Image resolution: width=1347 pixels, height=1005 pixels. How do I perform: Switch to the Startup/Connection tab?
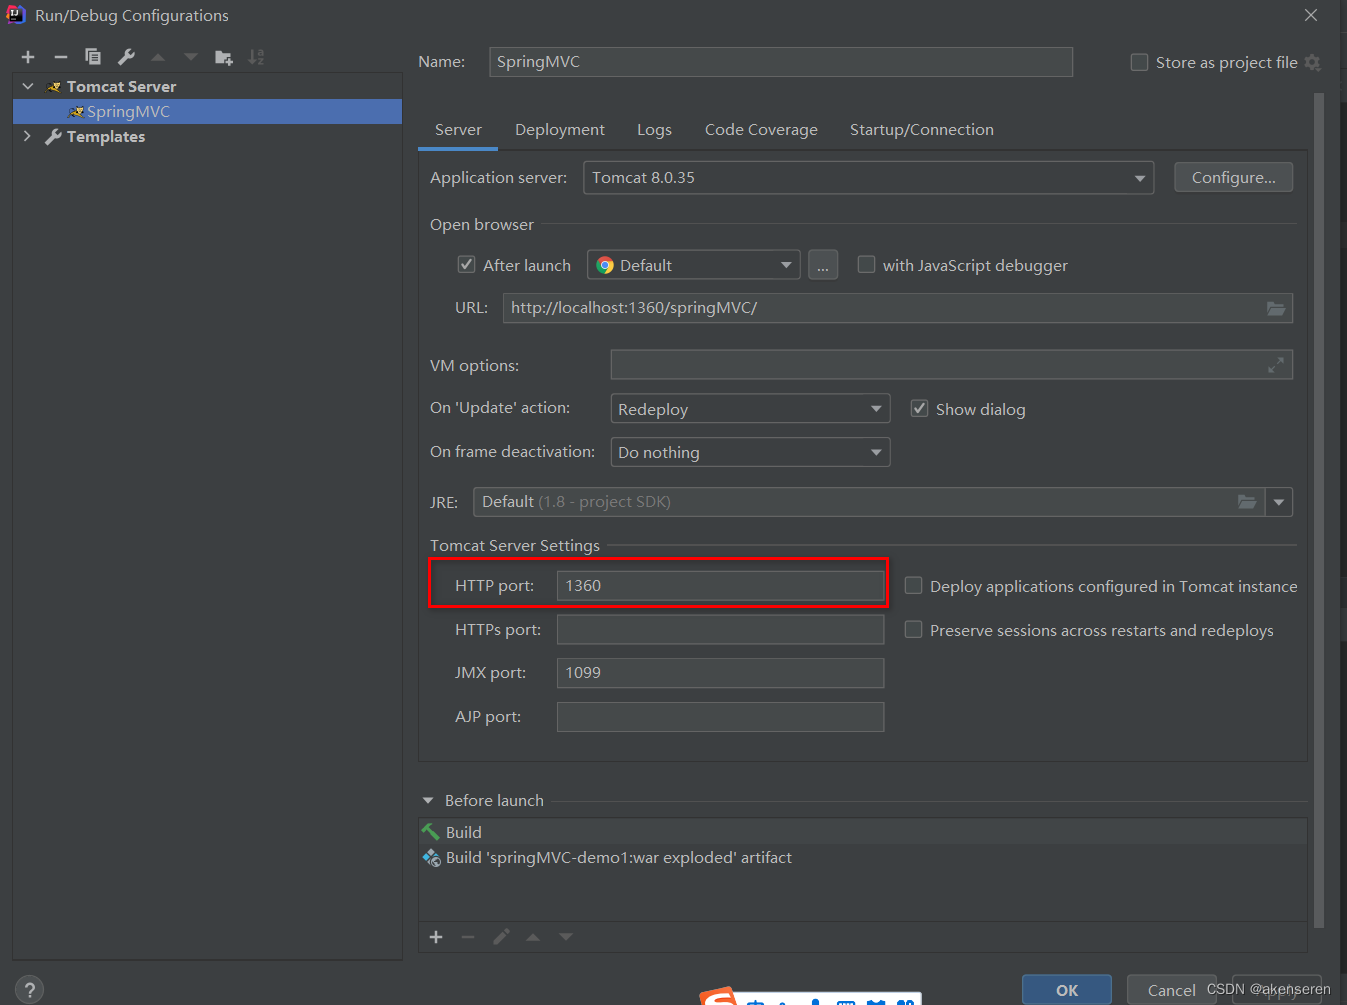(x=922, y=130)
